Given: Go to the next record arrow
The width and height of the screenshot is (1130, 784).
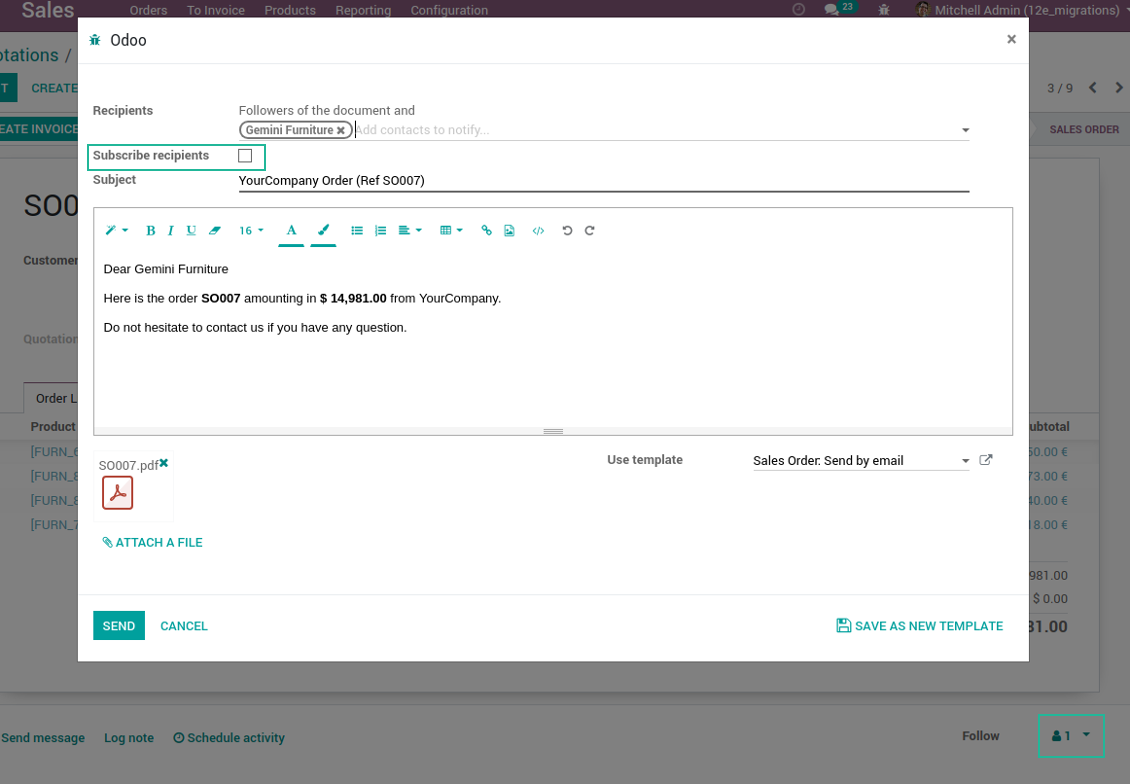Looking at the screenshot, I should pos(1118,88).
